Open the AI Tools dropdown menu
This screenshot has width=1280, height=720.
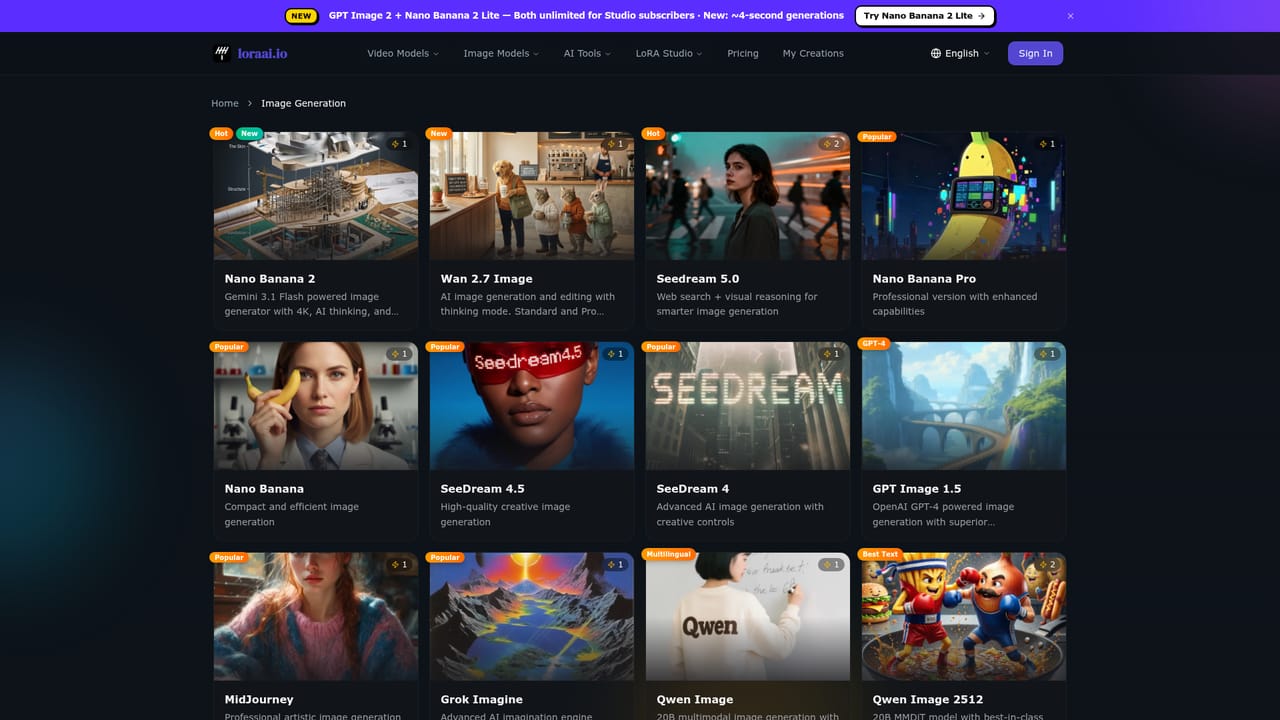click(587, 53)
